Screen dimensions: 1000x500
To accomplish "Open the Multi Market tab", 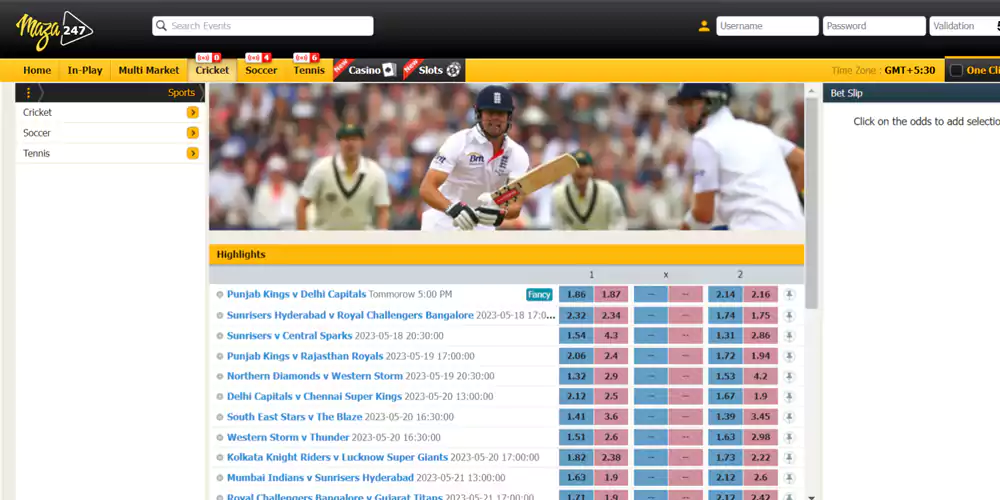I will 149,70.
